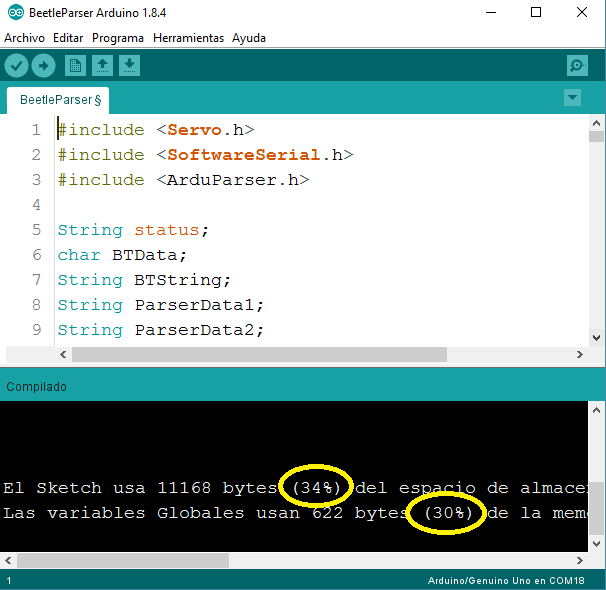Open the Programa menu
Screen dimensions: 606x590
(118, 38)
